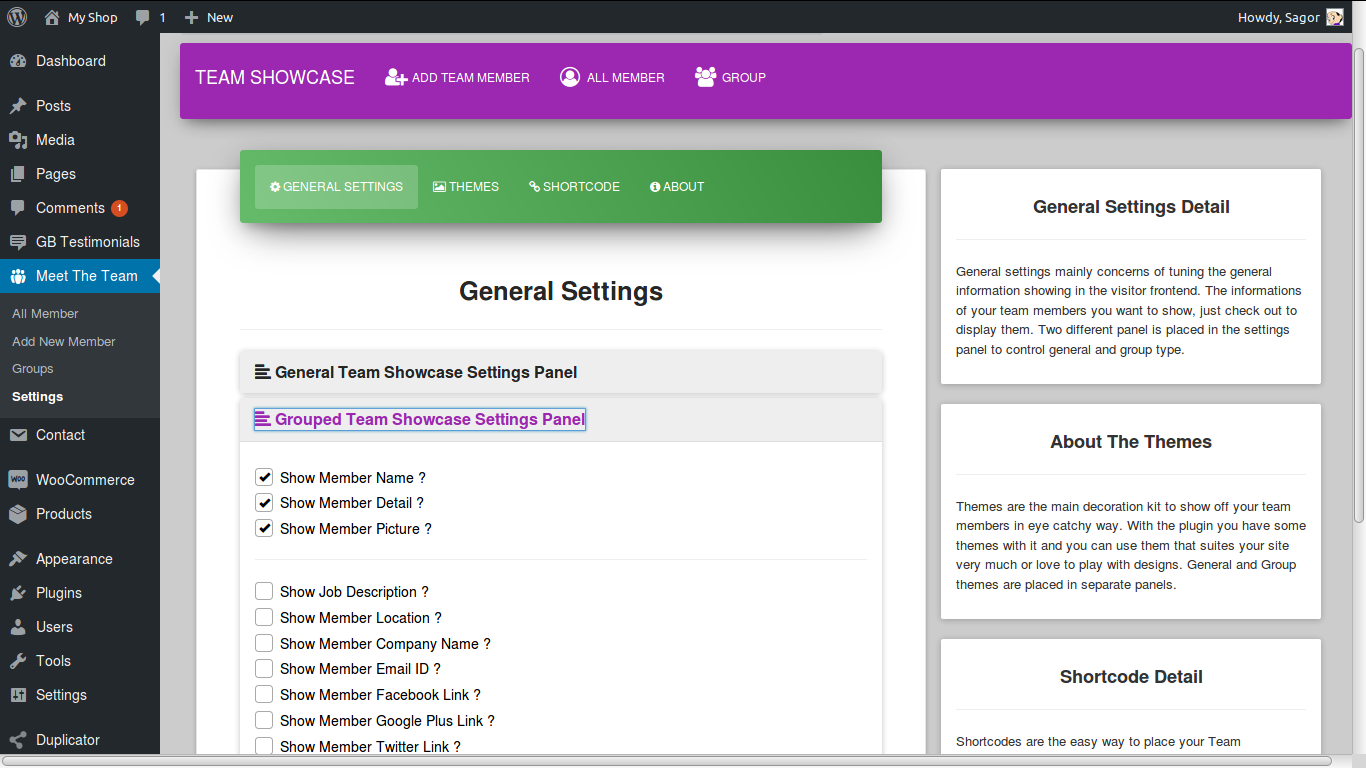Viewport: 1366px width, 768px height.
Task: Click the All Member user icon
Action: (570, 77)
